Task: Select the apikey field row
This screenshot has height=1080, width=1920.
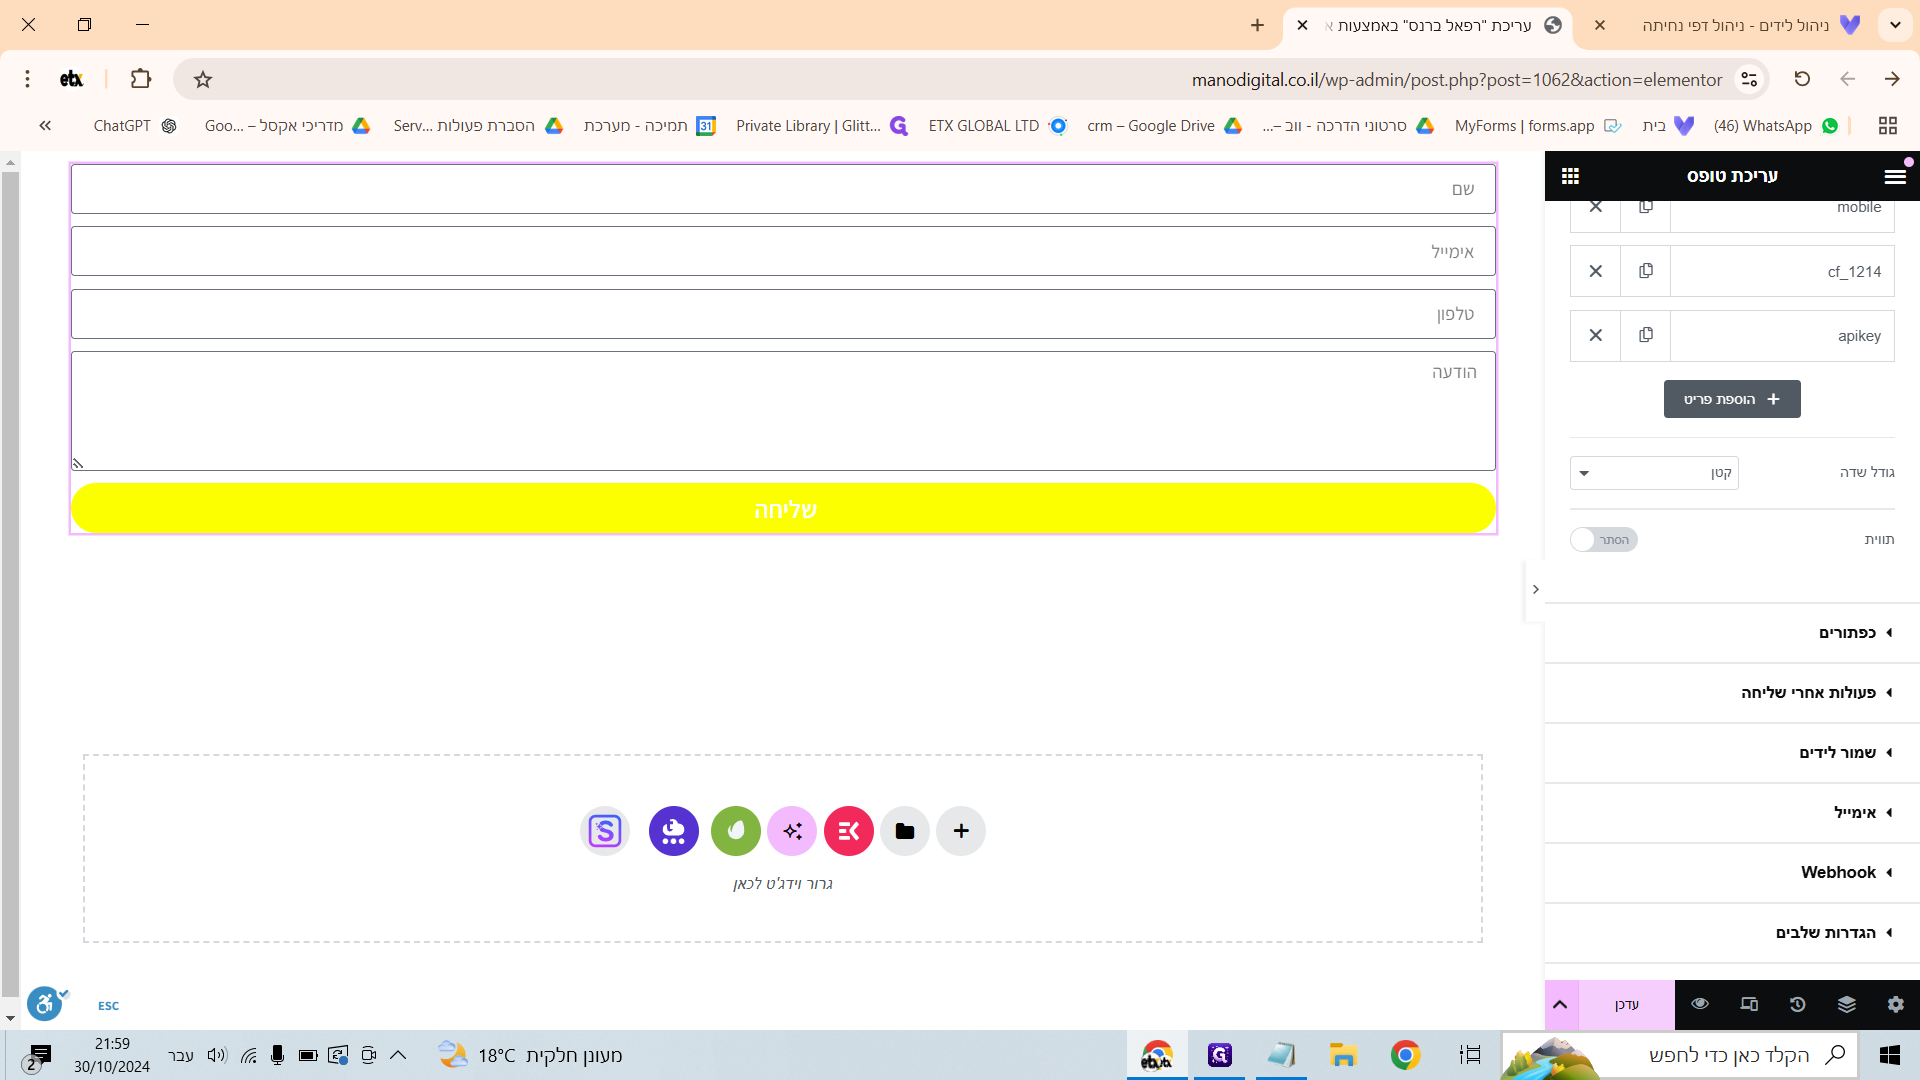Action: tap(1782, 336)
